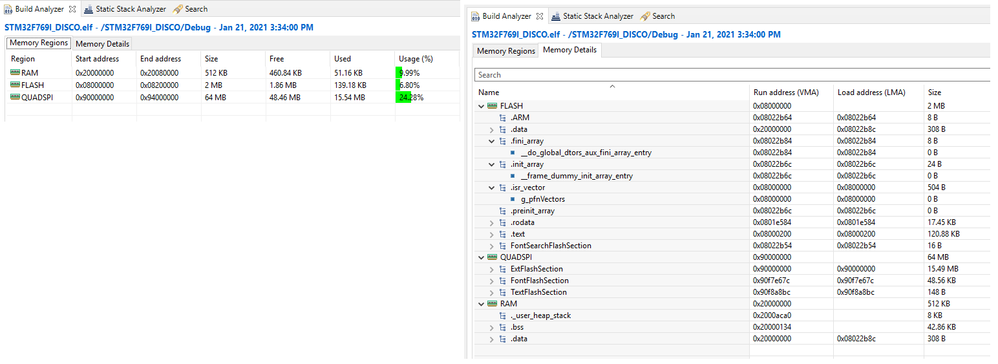This screenshot has height=364, width=998.
Task: Collapse the FLASH node in Memory Details
Action: 481,106
